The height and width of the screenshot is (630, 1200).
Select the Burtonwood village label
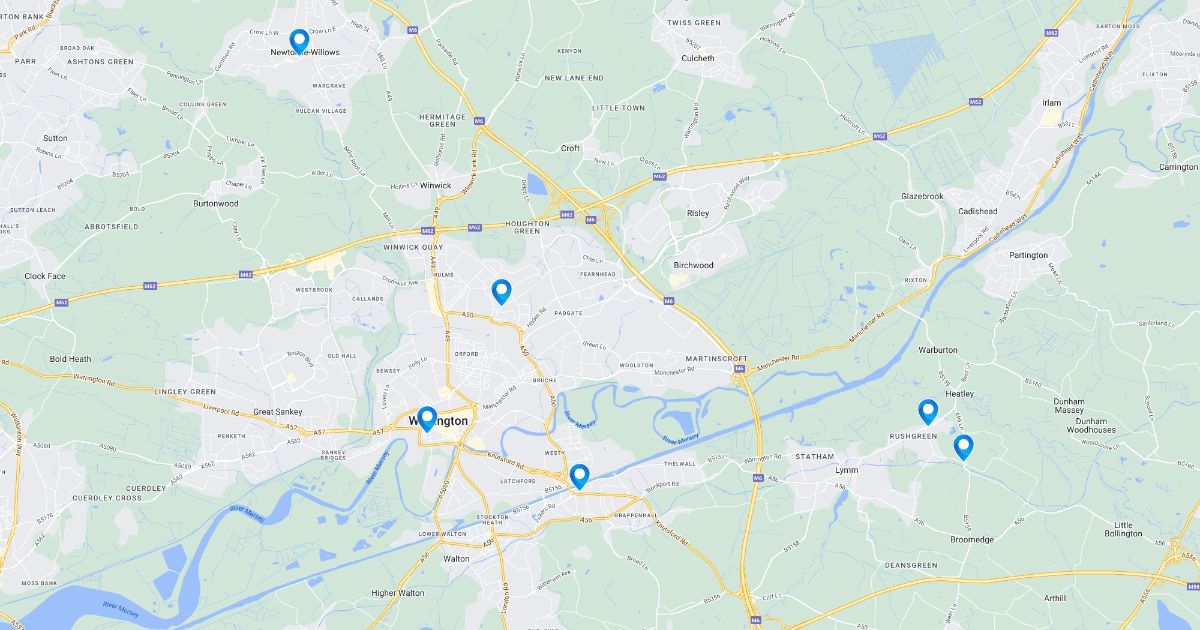216,203
